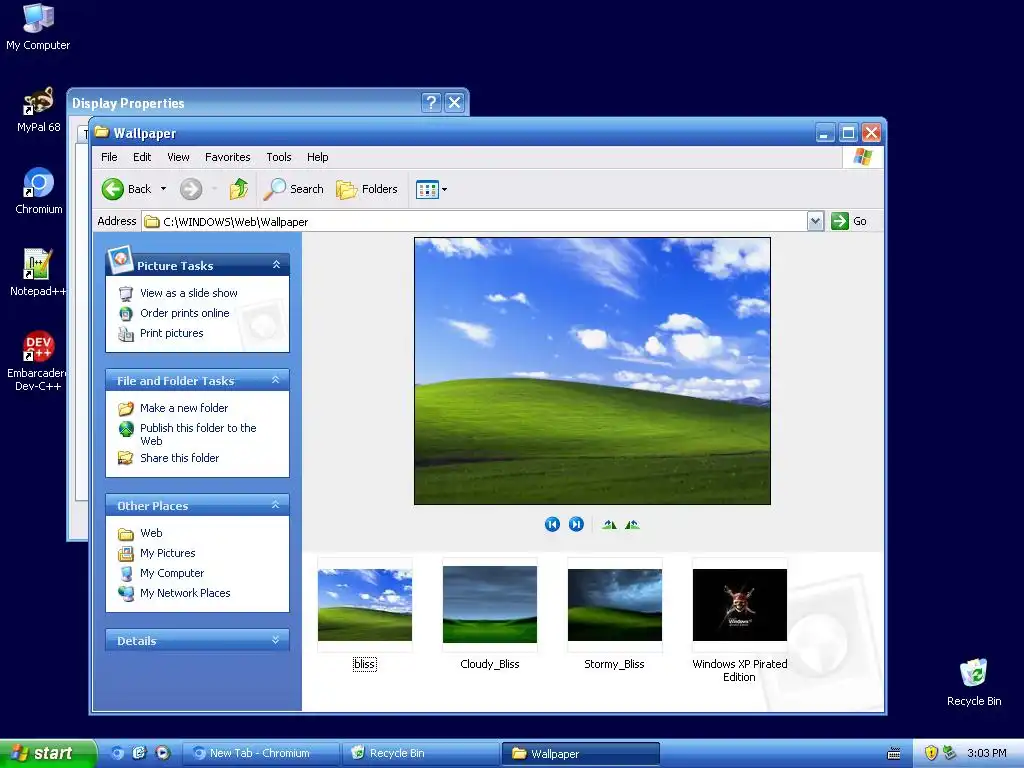
Task: Expand the Details panel
Action: pyautogui.click(x=276, y=640)
